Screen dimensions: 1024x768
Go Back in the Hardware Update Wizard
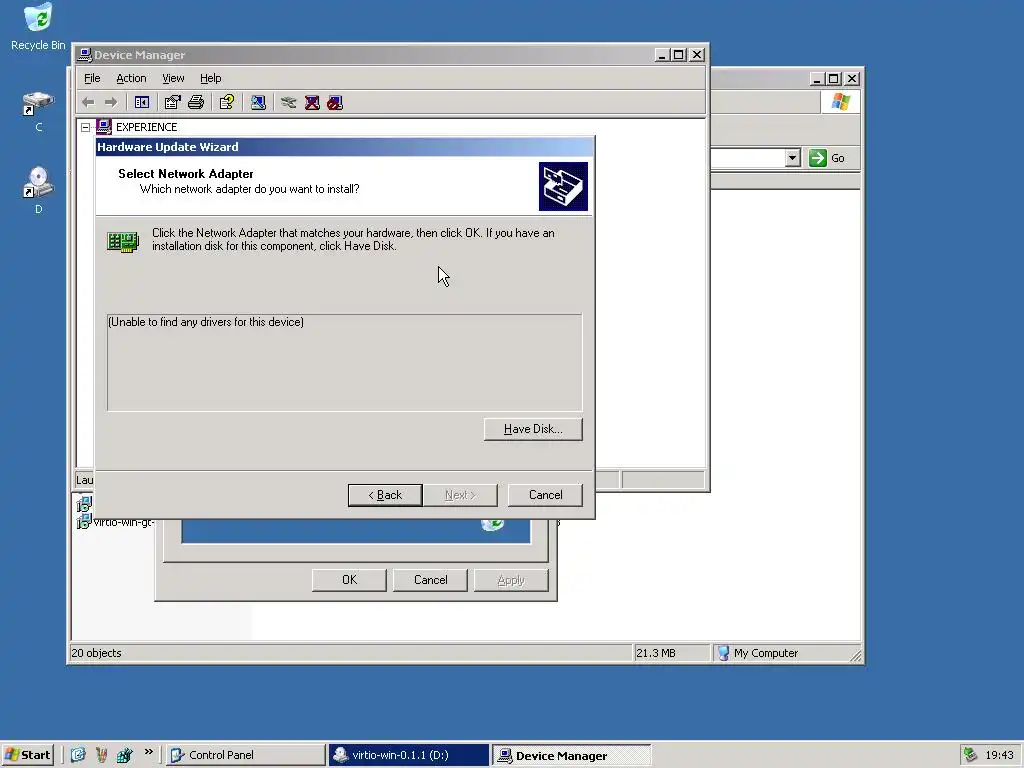(x=385, y=495)
